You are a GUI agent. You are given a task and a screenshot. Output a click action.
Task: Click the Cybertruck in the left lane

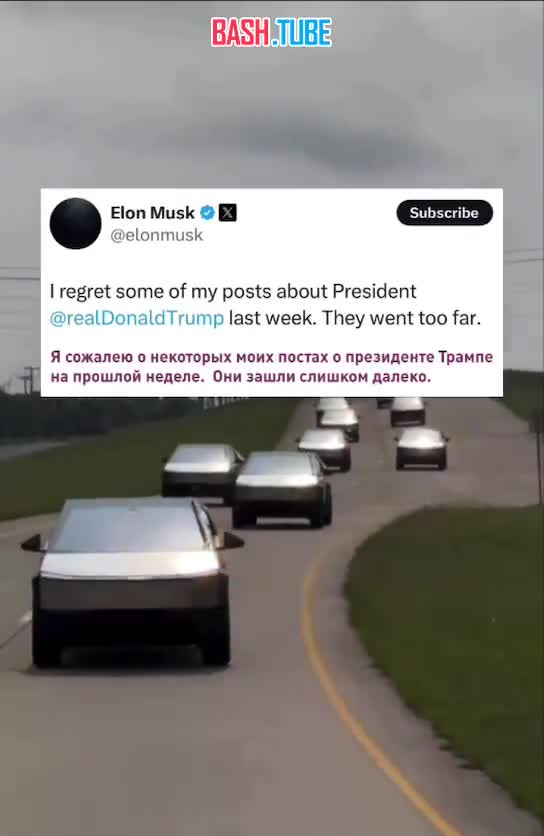point(201,472)
